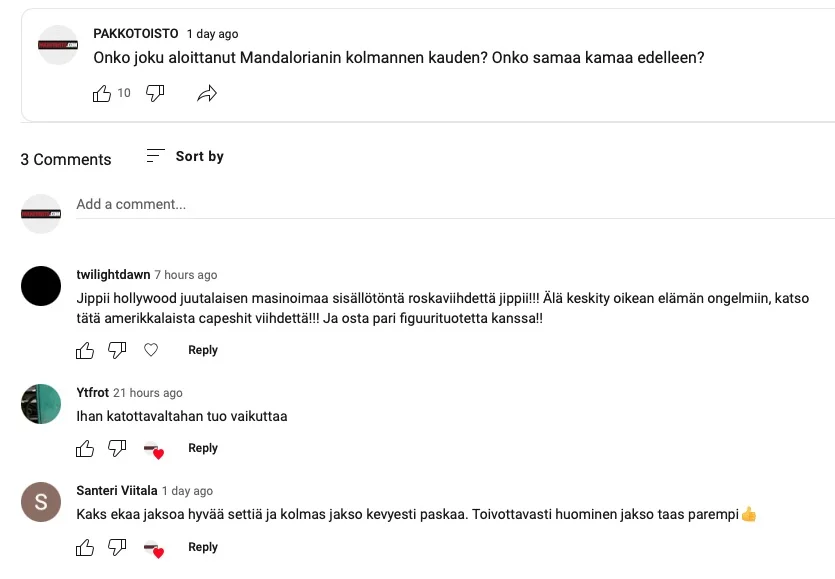
Task: Reply to twilightdawn's comment
Action: click(203, 350)
